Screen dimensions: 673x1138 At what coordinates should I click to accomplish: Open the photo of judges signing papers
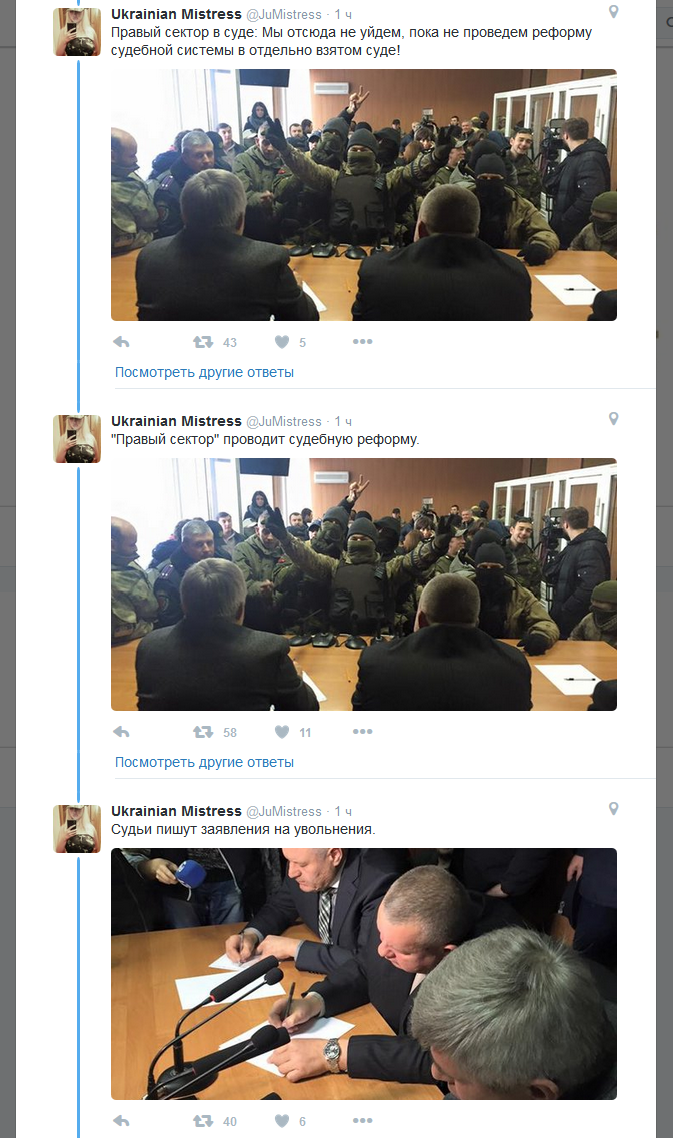tap(364, 974)
